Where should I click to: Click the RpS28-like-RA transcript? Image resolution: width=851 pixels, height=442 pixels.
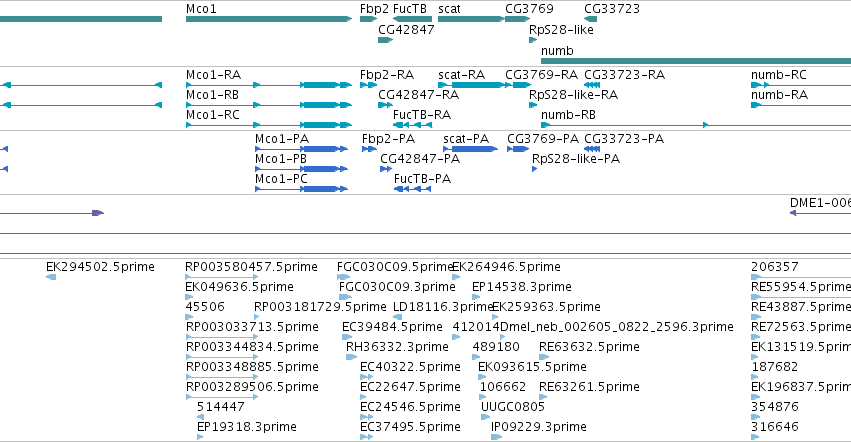[573, 94]
